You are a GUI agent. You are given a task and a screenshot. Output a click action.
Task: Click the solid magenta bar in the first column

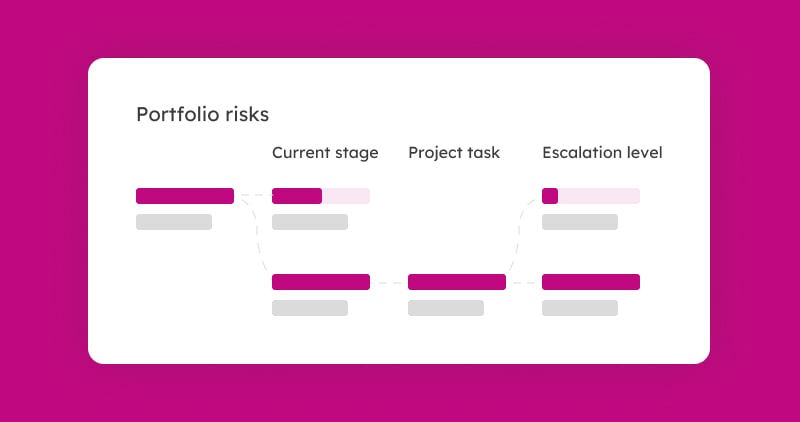(x=185, y=196)
